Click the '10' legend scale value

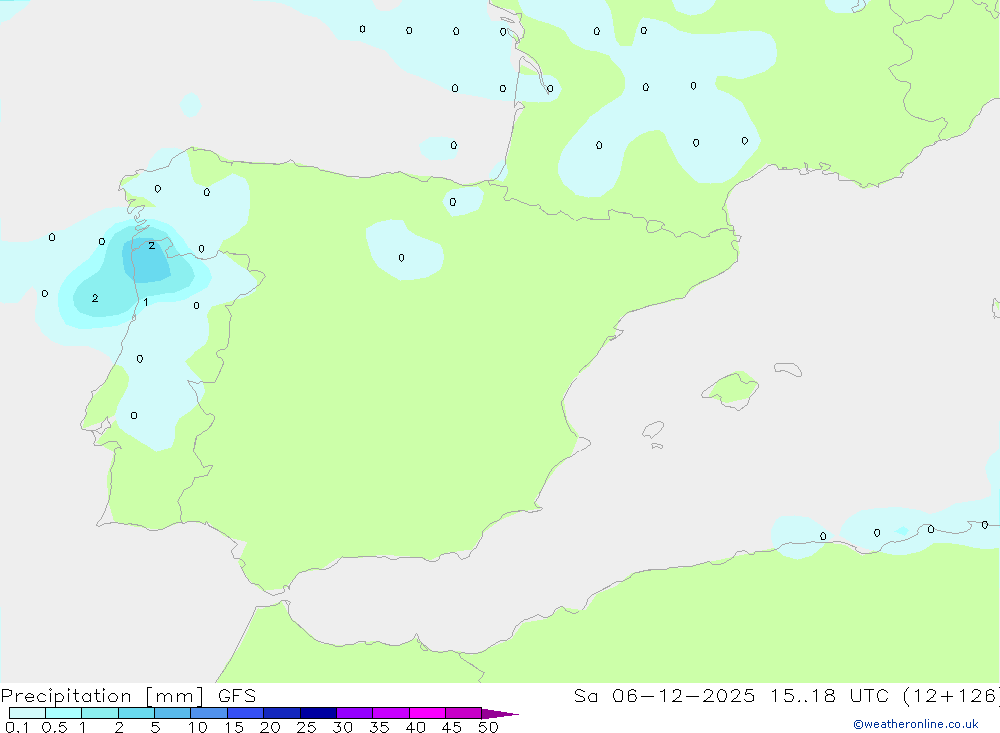click(x=198, y=727)
